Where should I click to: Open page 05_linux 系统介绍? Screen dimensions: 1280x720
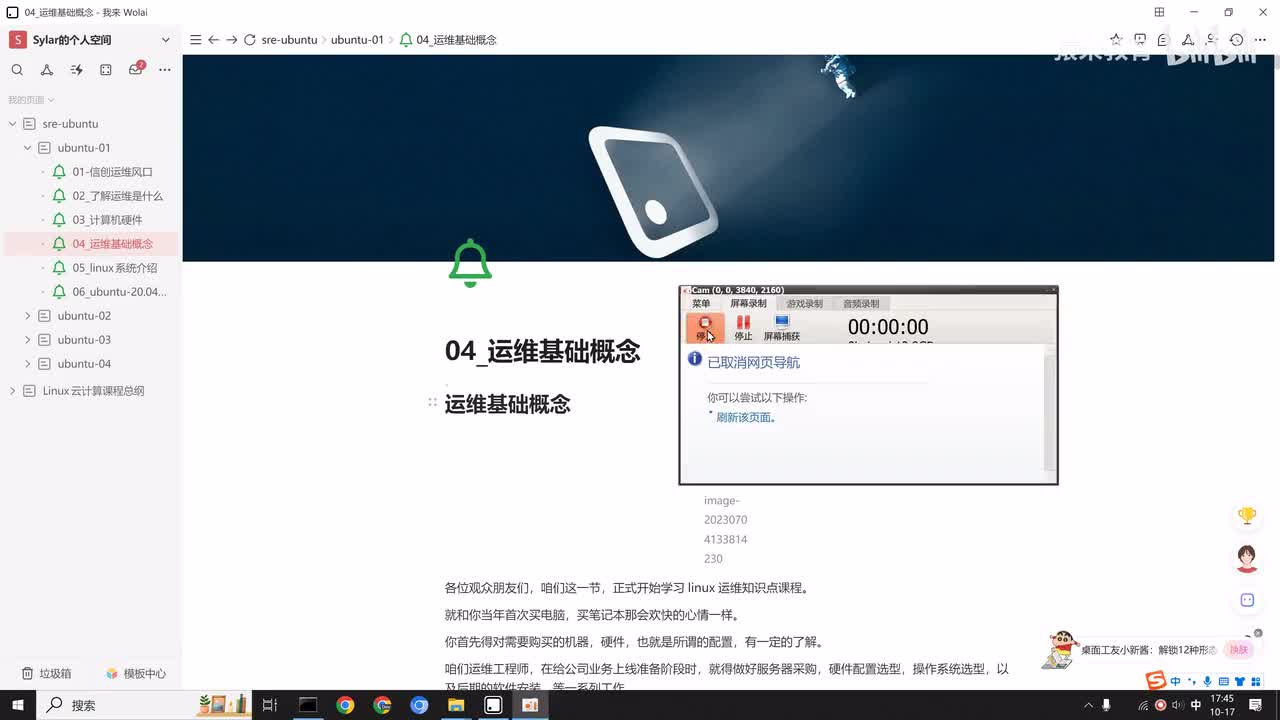(x=114, y=268)
